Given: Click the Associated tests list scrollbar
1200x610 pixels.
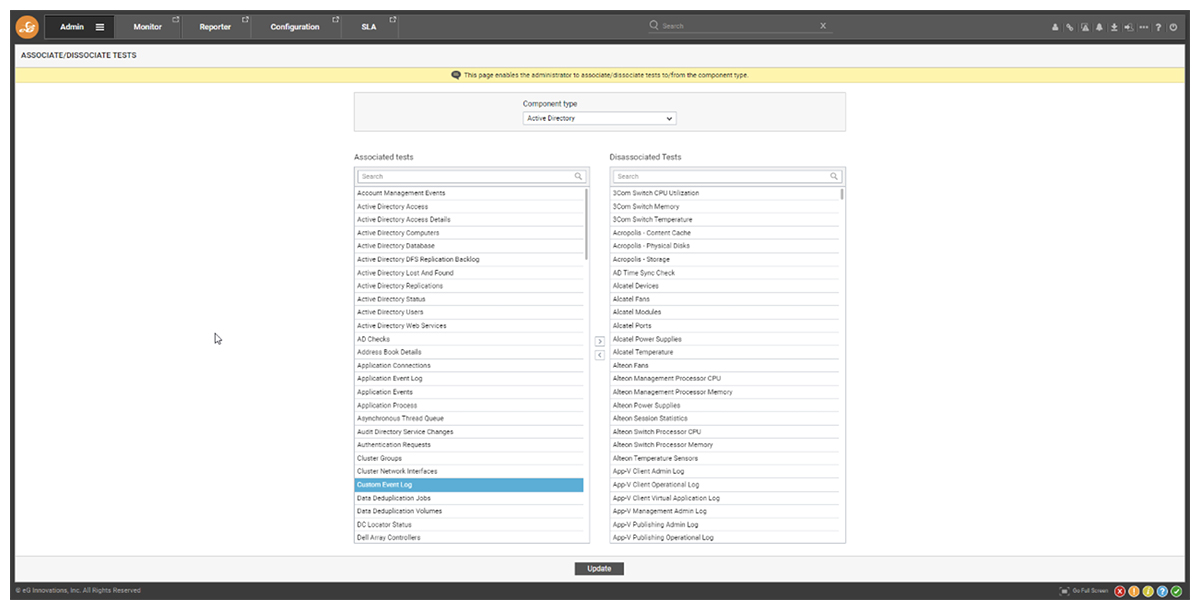Looking at the screenshot, I should click(x=586, y=224).
